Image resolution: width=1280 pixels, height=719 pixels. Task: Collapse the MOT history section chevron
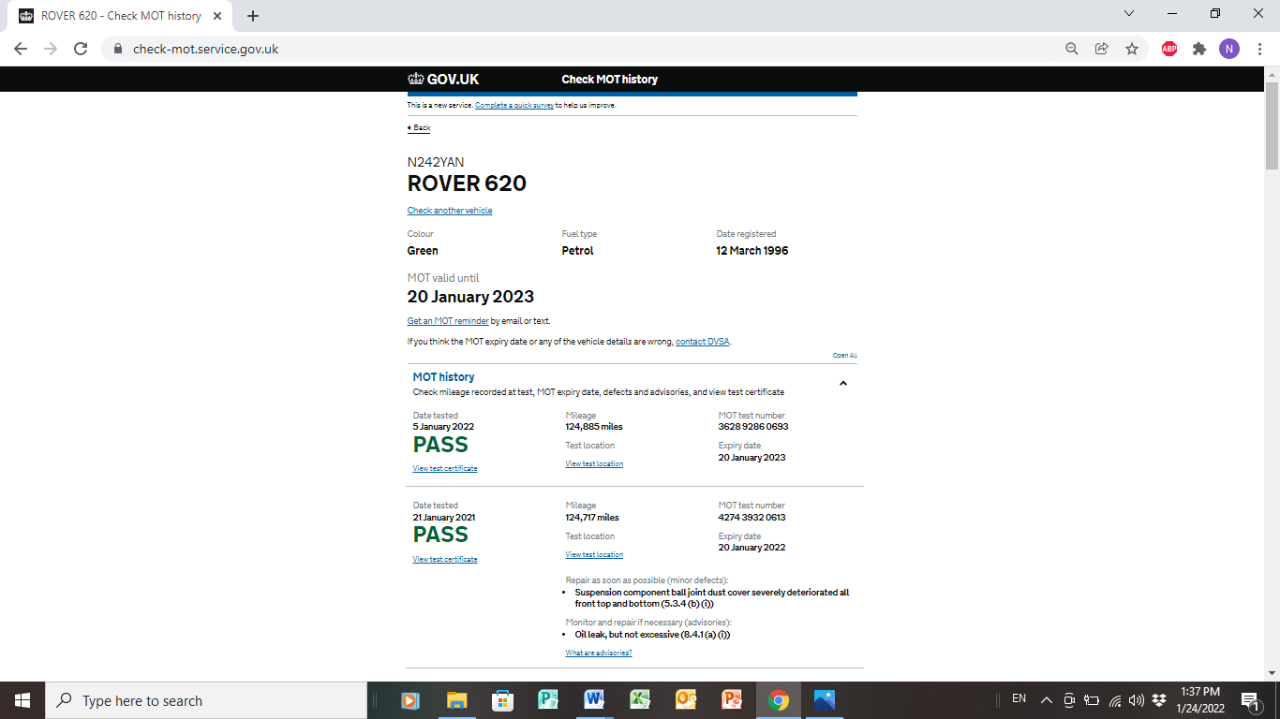click(x=843, y=383)
